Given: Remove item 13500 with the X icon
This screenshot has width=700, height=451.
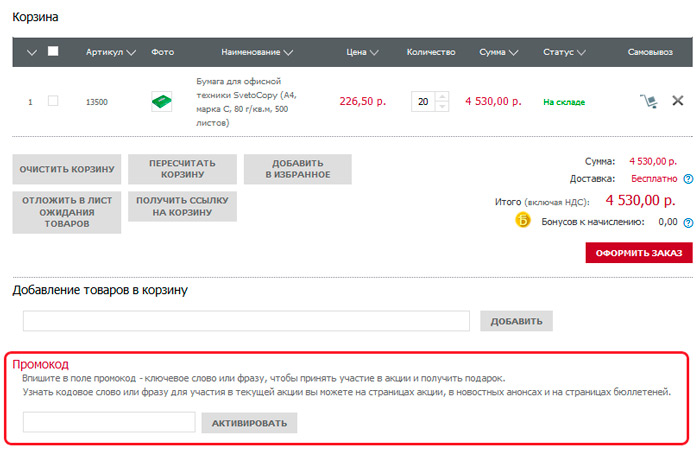Looking at the screenshot, I should (x=678, y=101).
